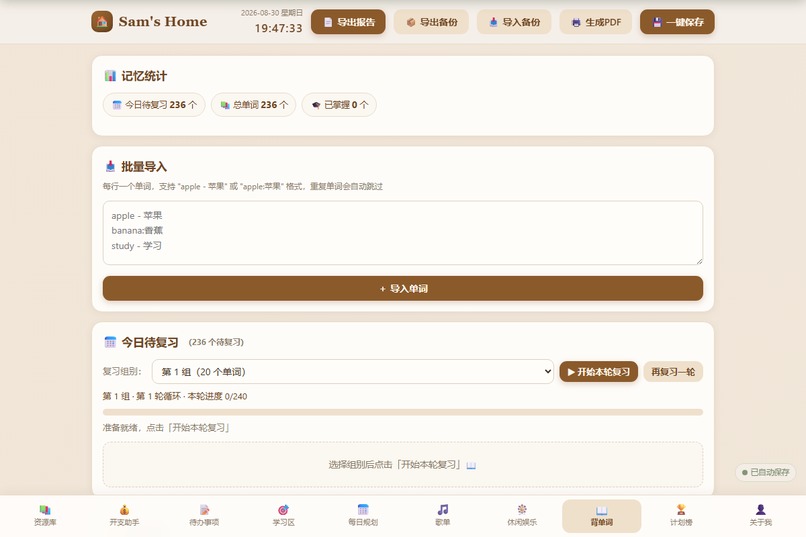Viewport: 806px width, 537px height.
Task: Open the 资源库 resources tab
Action: coord(45,515)
